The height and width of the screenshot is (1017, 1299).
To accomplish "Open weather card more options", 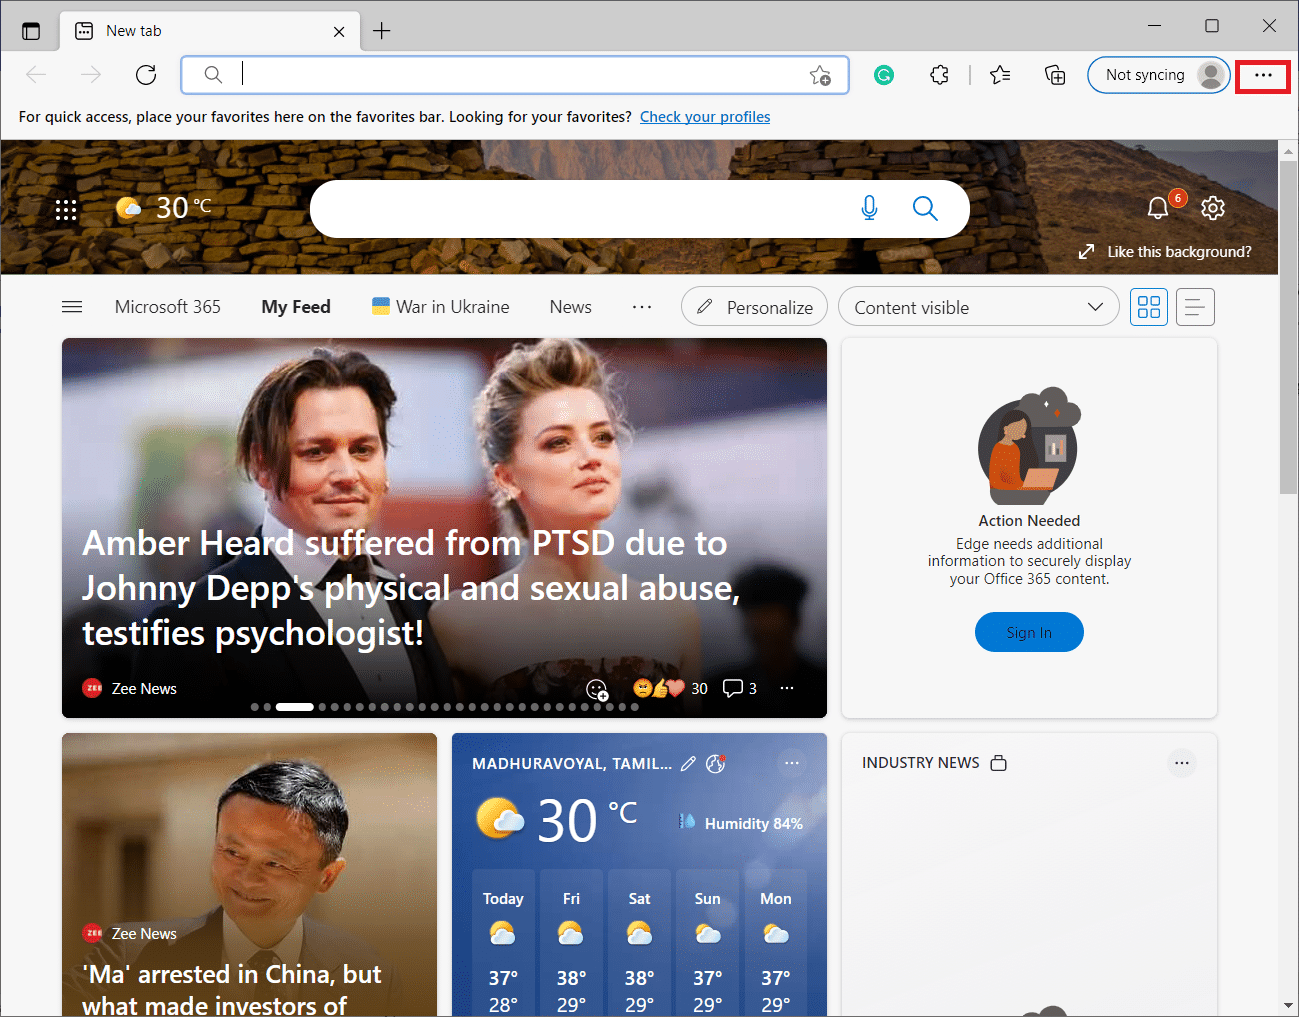I will 792,763.
